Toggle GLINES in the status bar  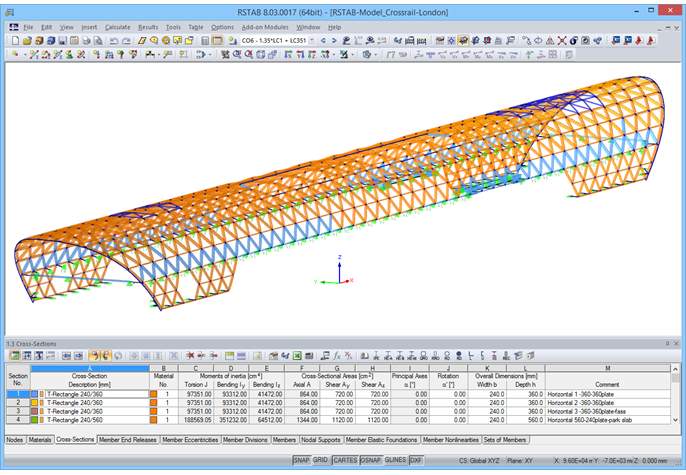coord(395,460)
